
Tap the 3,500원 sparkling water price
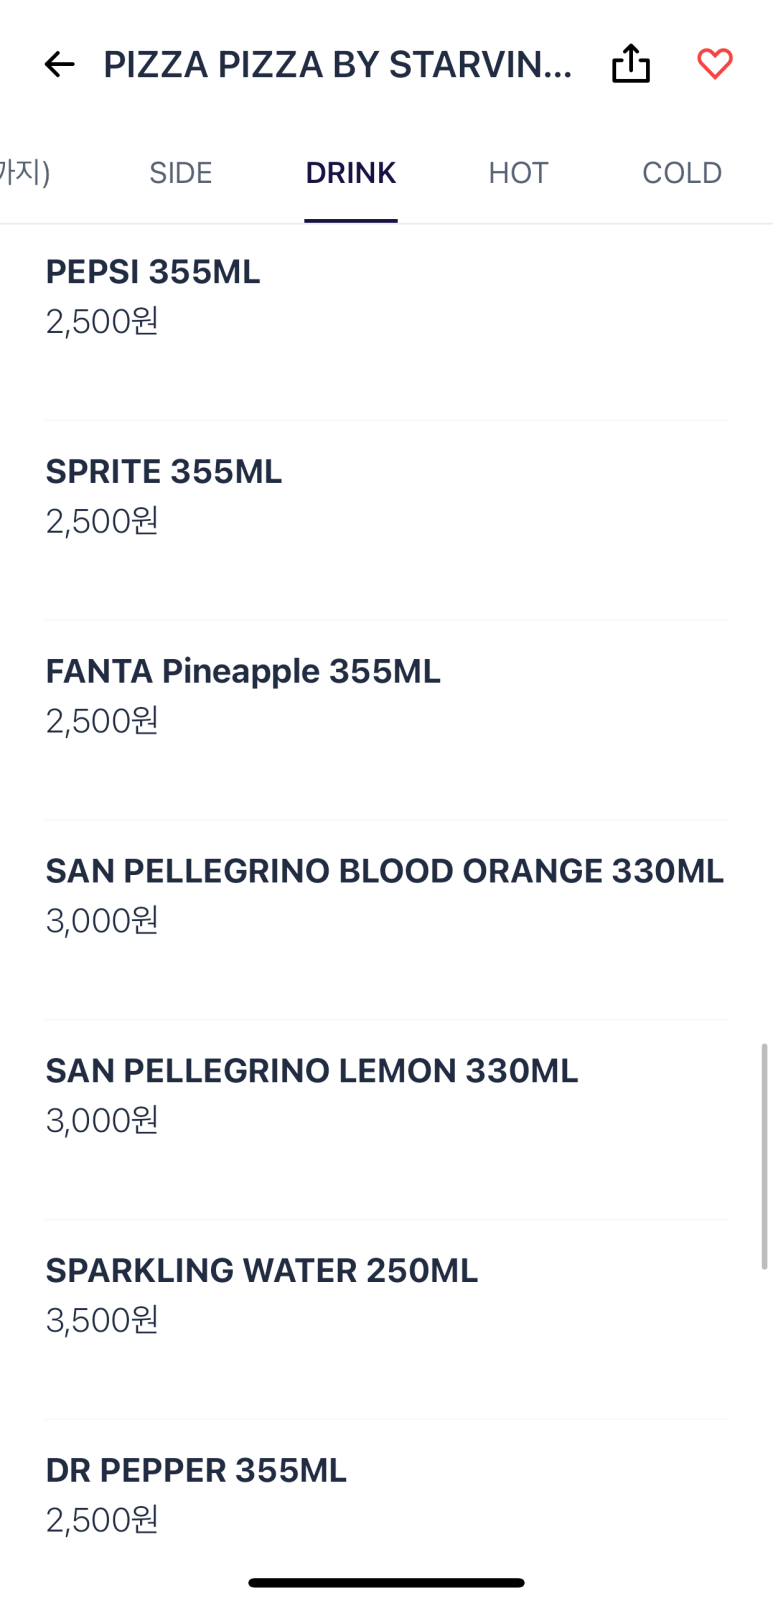pyautogui.click(x=102, y=1320)
